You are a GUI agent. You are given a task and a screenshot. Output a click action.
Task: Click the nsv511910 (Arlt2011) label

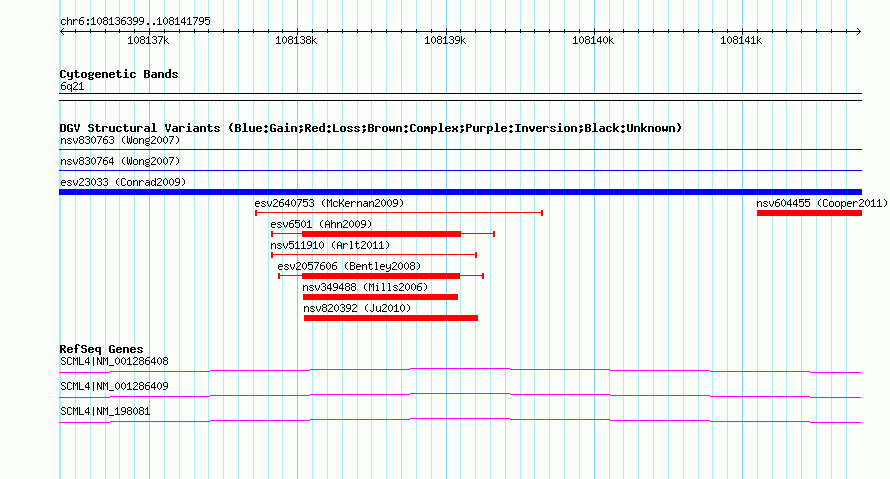click(330, 245)
